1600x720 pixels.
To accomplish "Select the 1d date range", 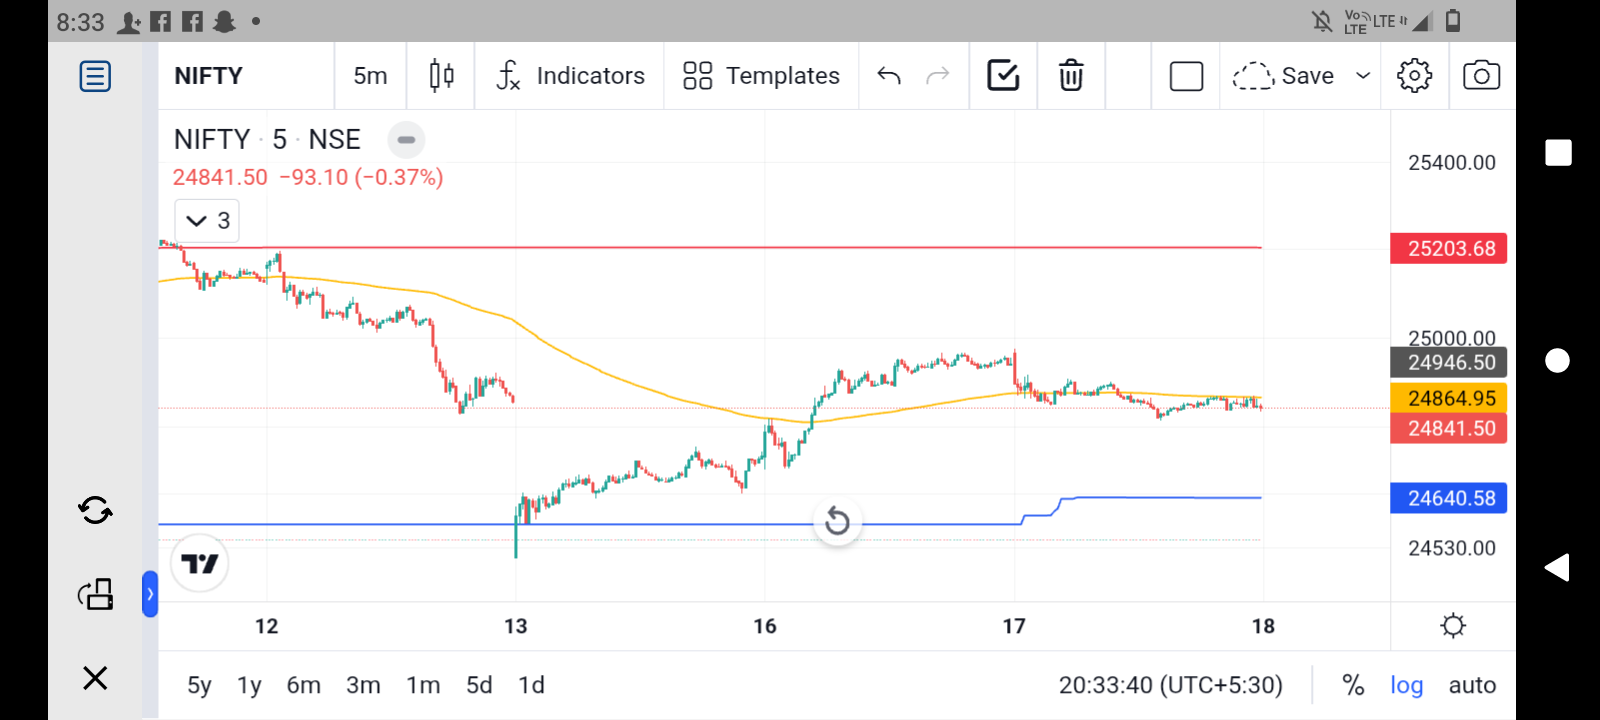I will [531, 685].
